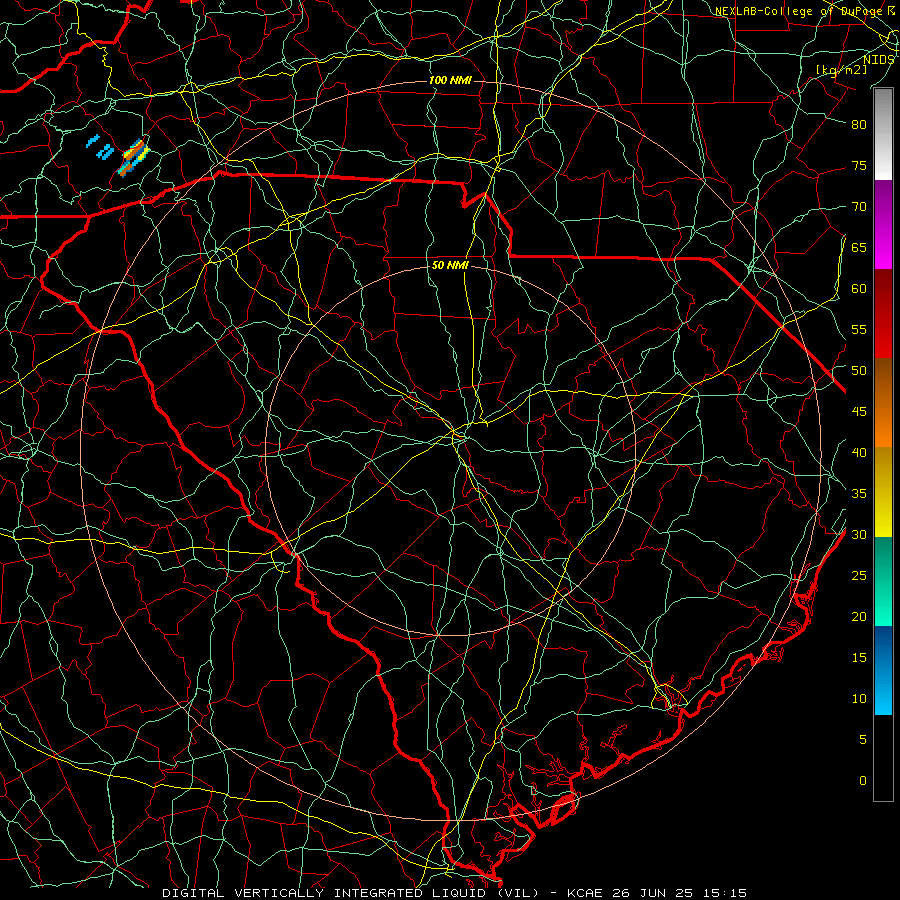Click the 60 value on the VIL scale
Screen dimensions: 900x900
point(859,289)
